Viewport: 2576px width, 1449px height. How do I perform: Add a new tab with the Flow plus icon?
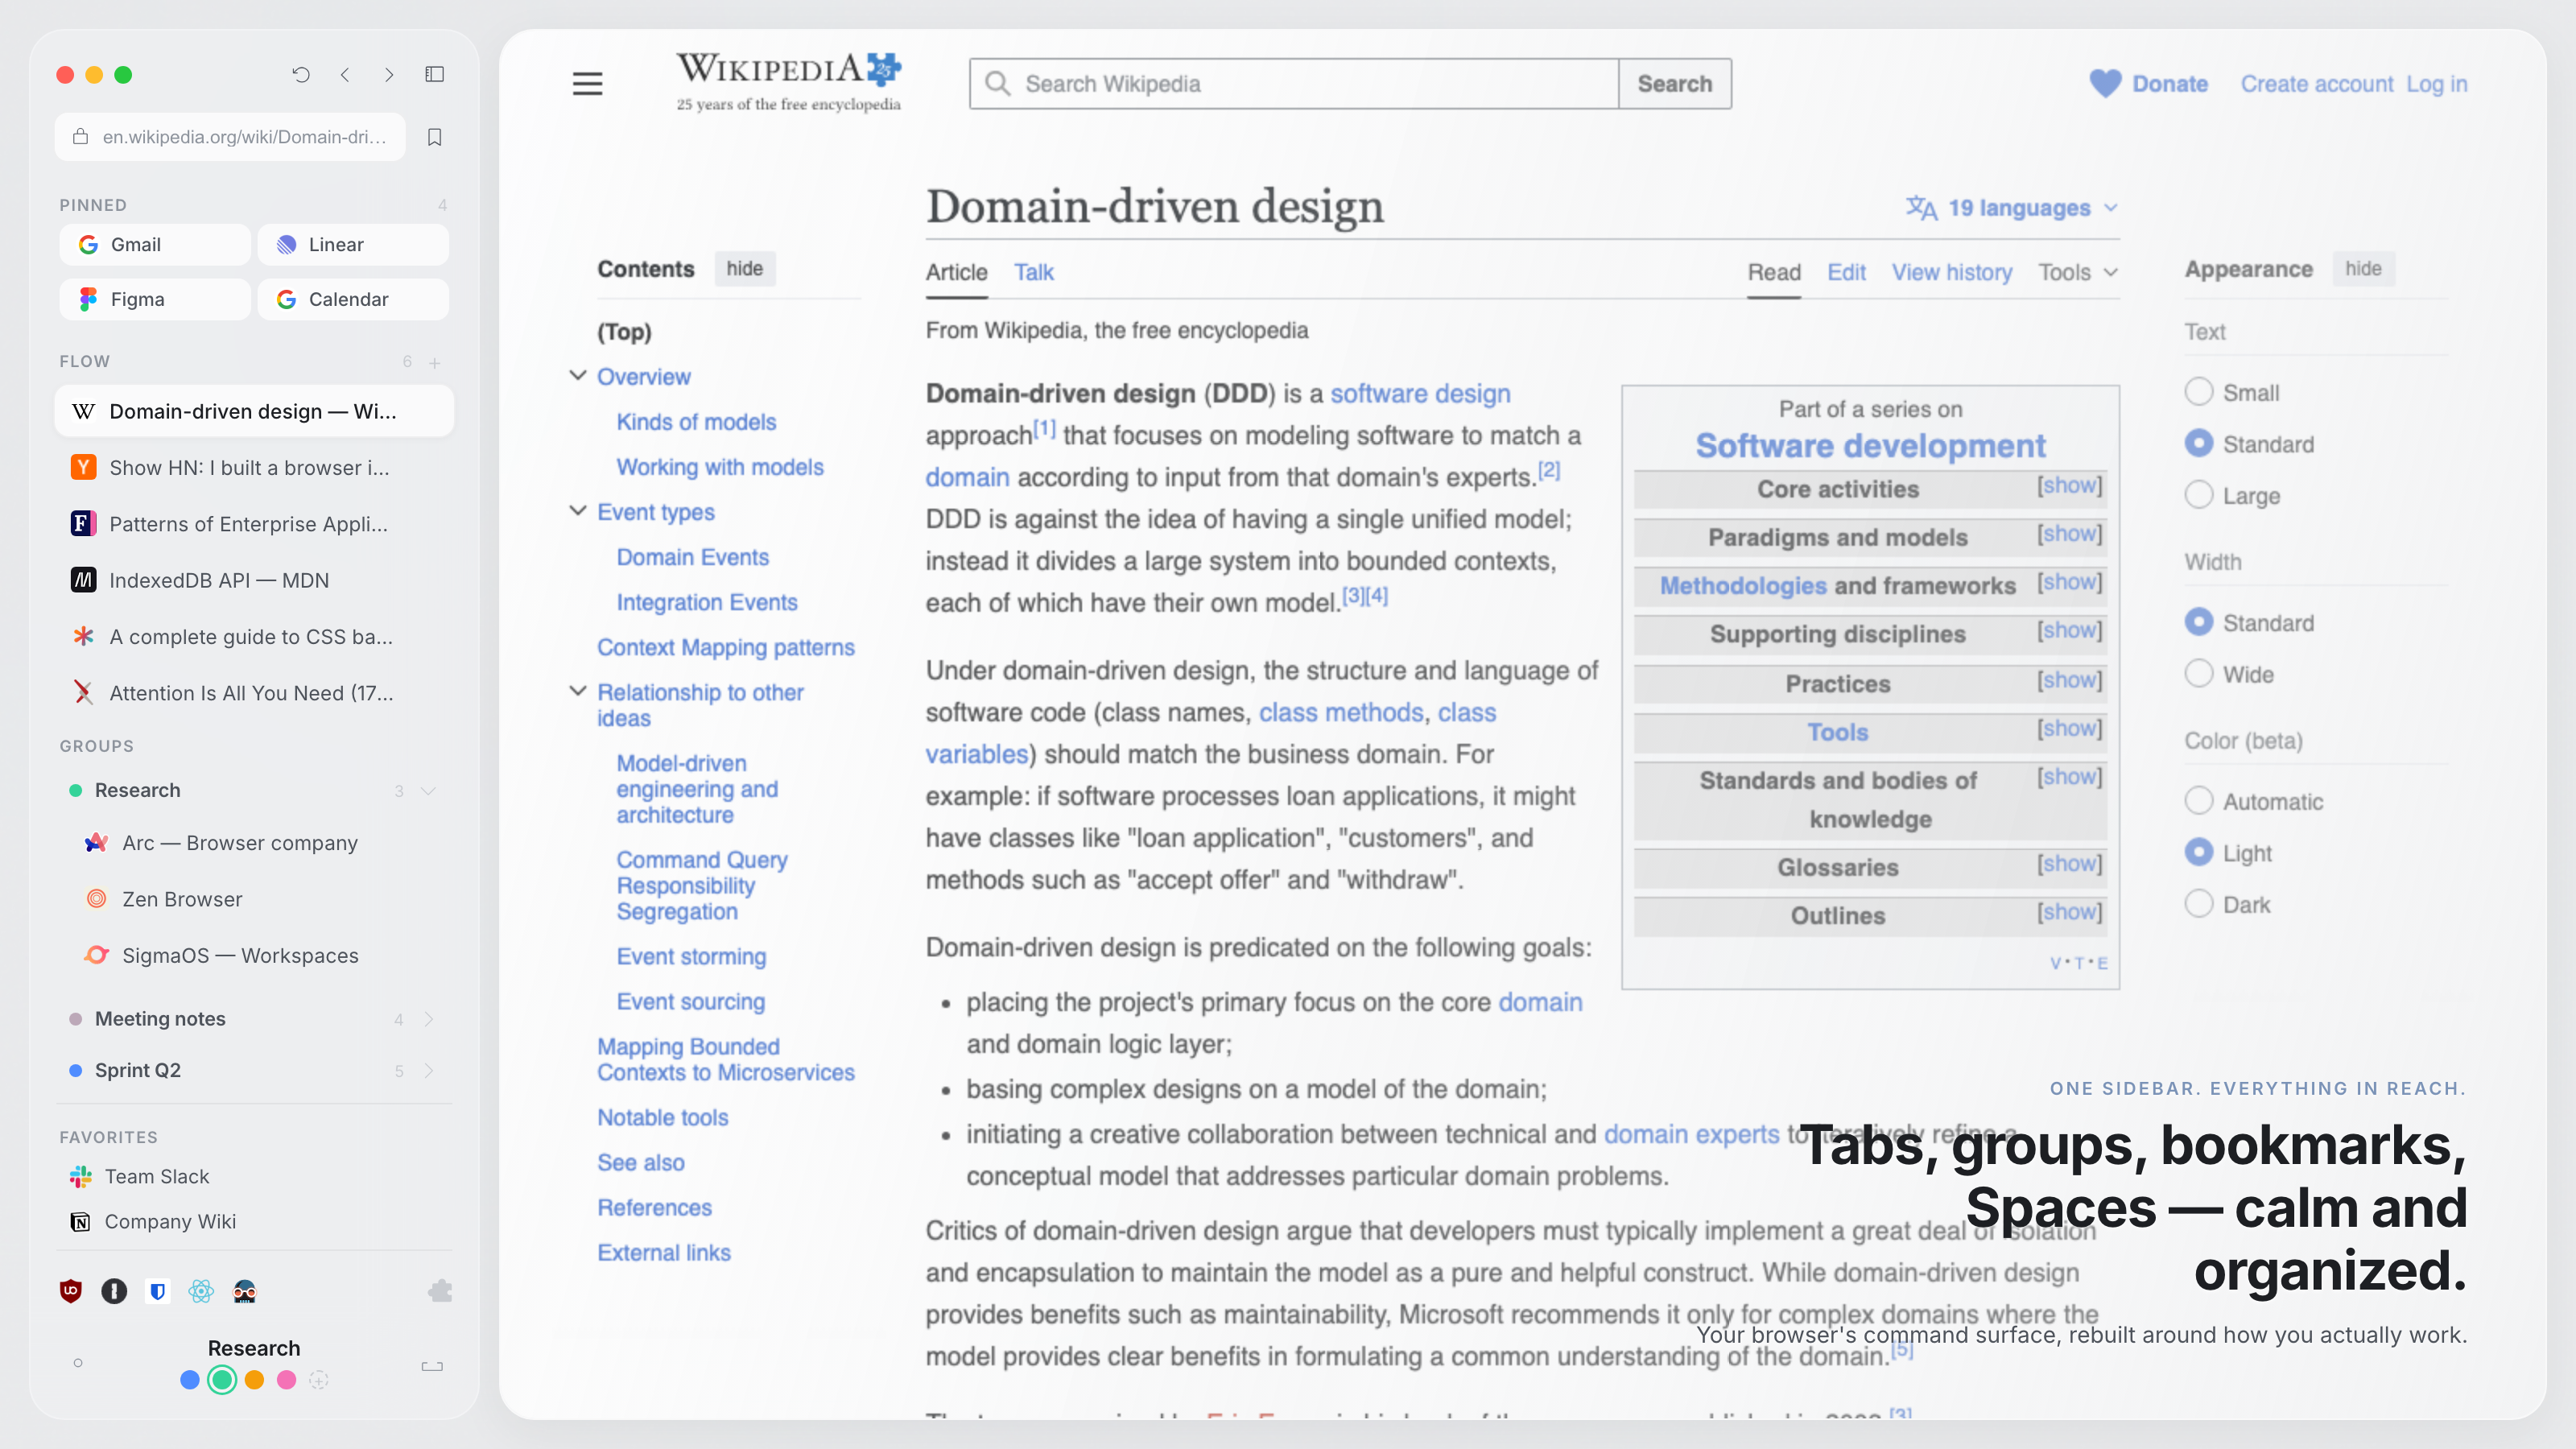(x=434, y=362)
